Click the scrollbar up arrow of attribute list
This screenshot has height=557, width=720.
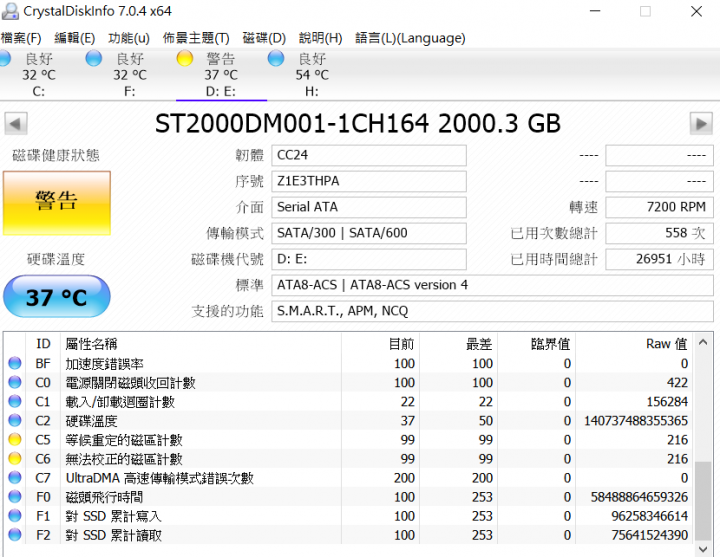coord(703,342)
